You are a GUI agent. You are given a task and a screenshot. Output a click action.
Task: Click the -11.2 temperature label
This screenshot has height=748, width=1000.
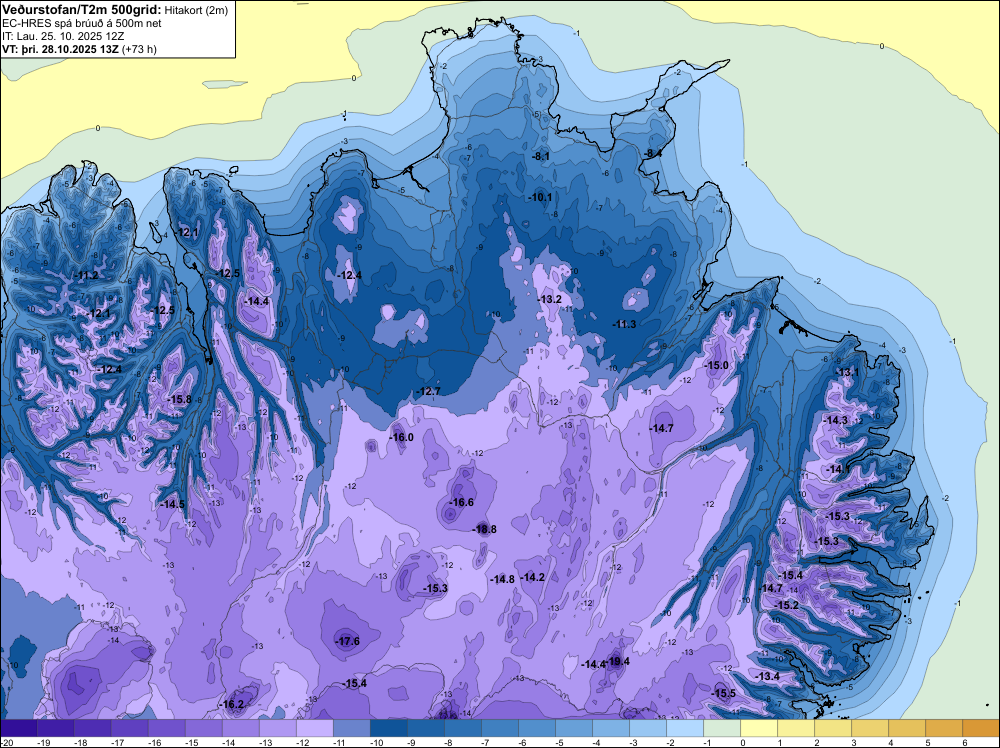click(85, 275)
